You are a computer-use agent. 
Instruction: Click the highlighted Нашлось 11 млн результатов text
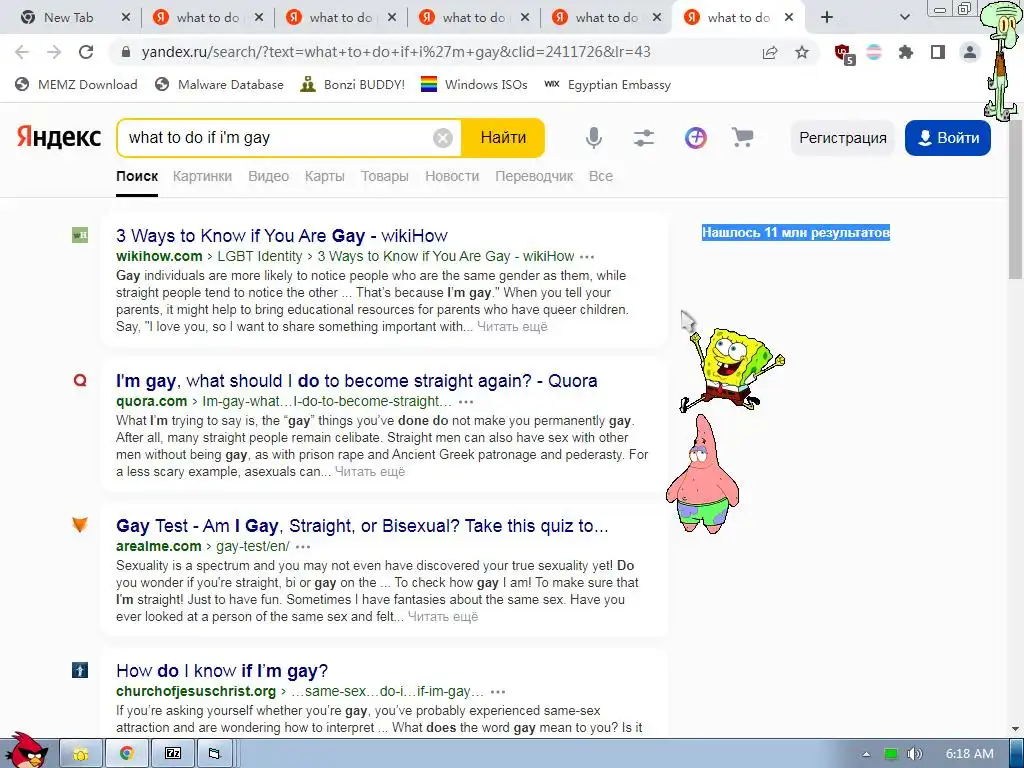tap(795, 232)
